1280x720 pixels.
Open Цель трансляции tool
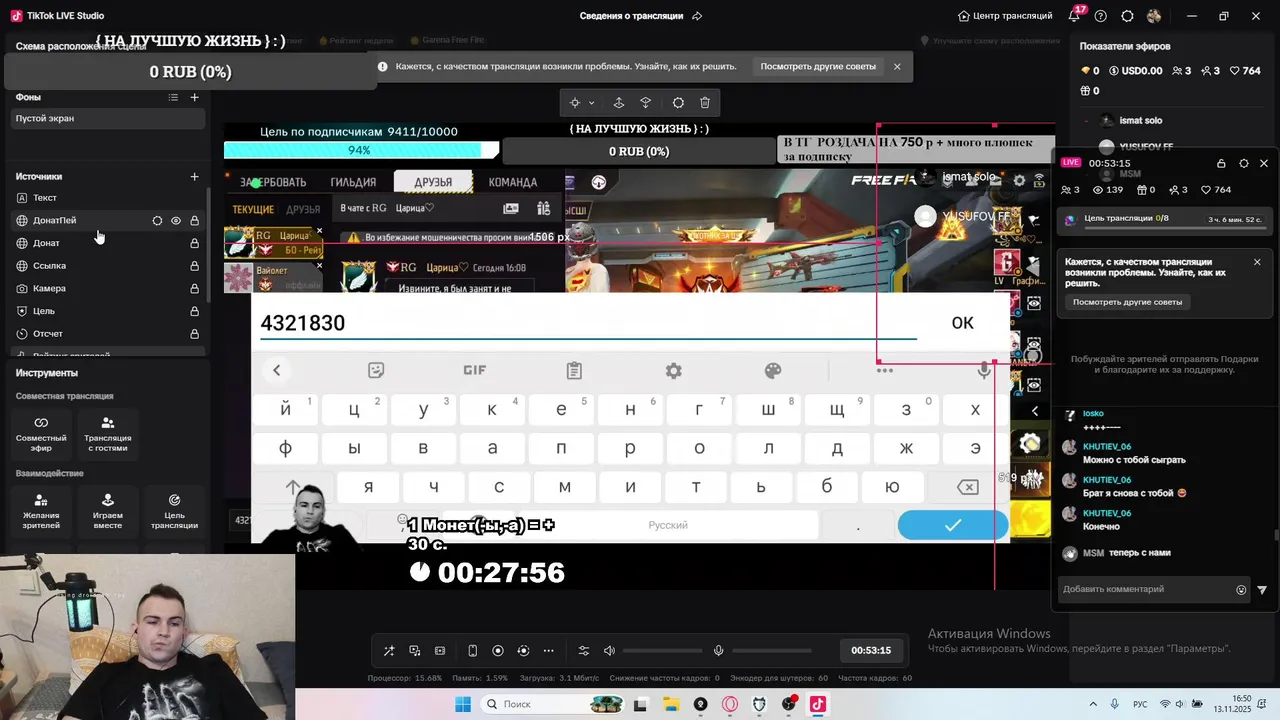click(174, 510)
